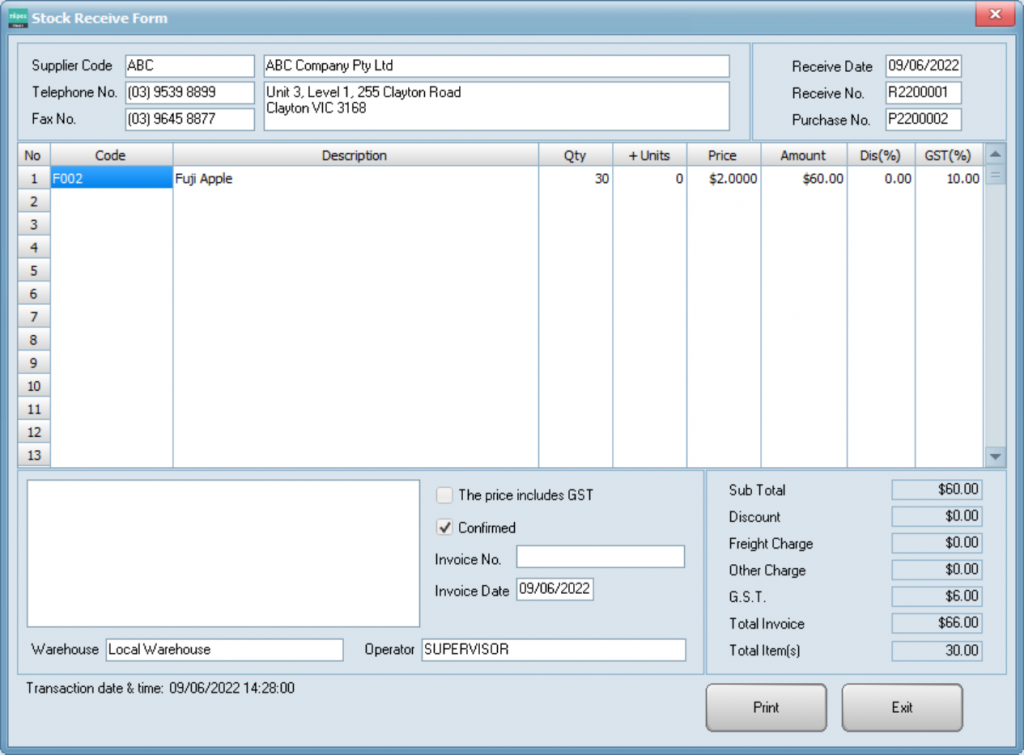This screenshot has height=755, width=1024.
Task: Click the Warehouse field showing Local Warehouse
Action: tap(223, 650)
